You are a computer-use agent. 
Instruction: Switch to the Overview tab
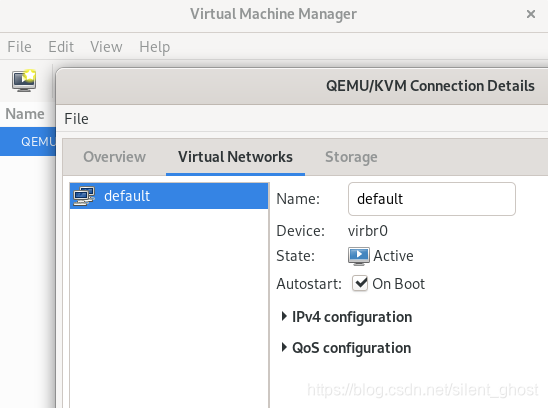pyautogui.click(x=115, y=157)
